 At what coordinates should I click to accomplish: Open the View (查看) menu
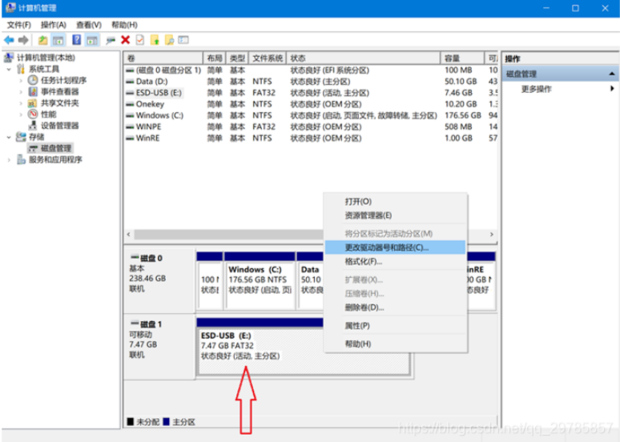(x=89, y=25)
